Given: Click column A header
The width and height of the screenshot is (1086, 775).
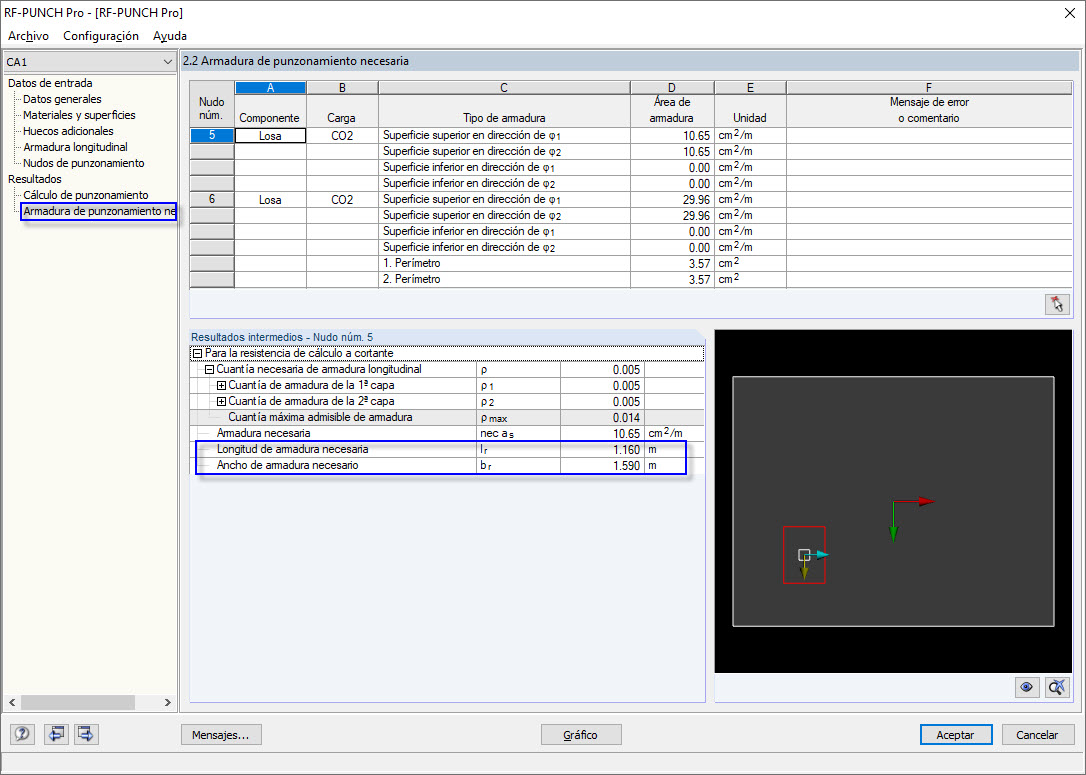Looking at the screenshot, I should pyautogui.click(x=270, y=87).
